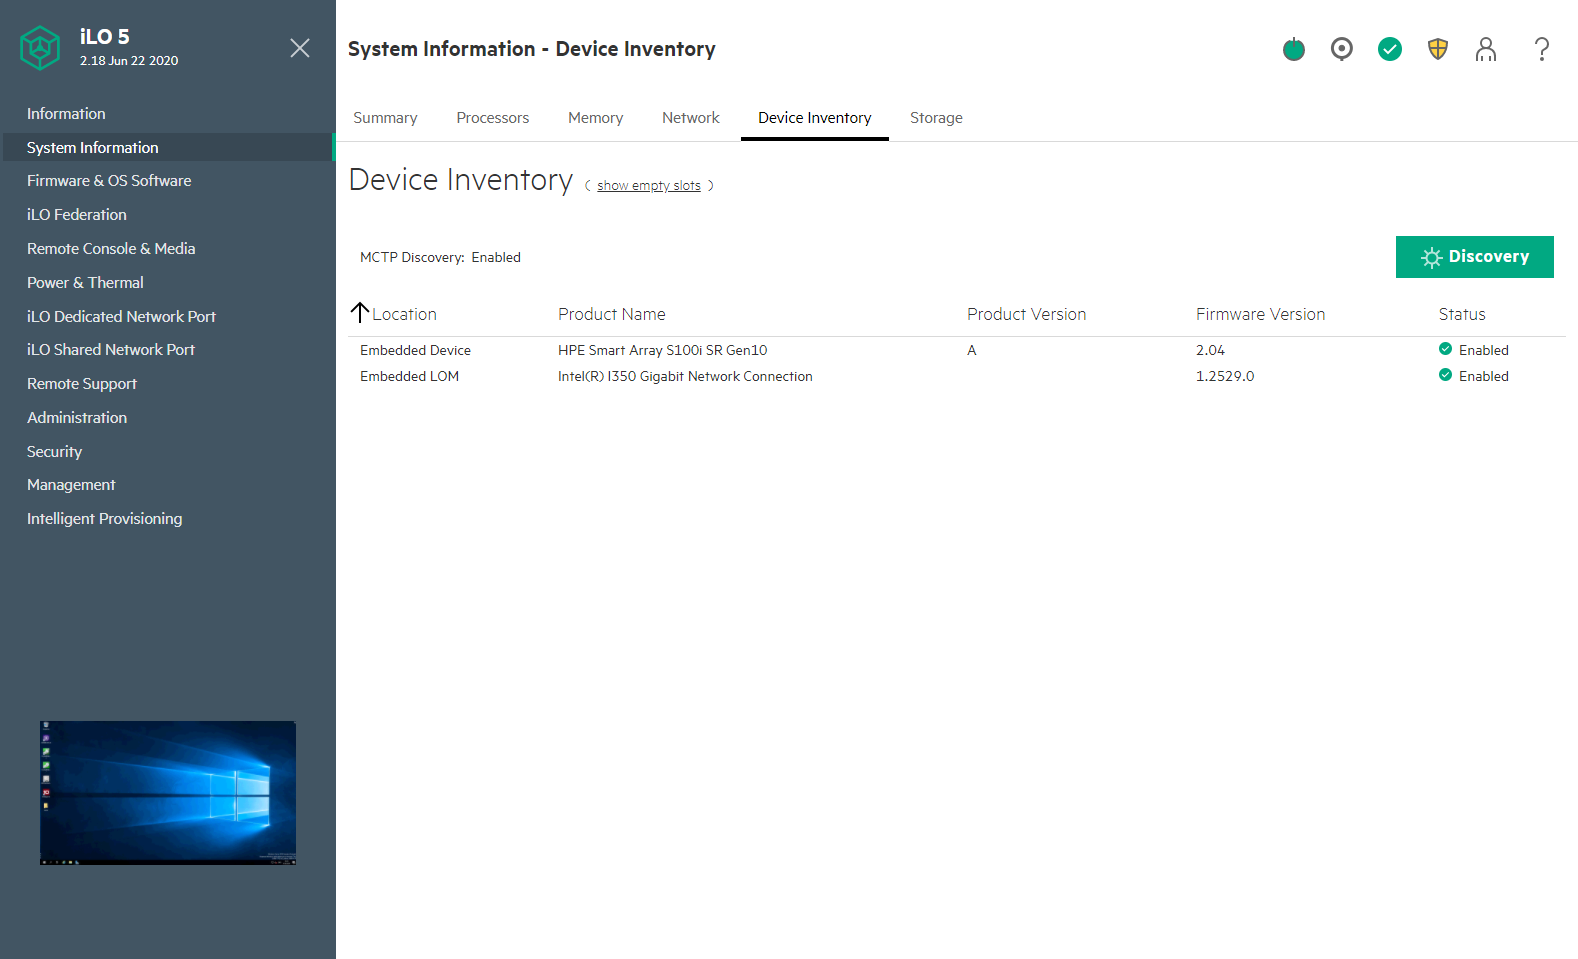Open Power & Thermal page
The width and height of the screenshot is (1578, 959).
(x=85, y=283)
